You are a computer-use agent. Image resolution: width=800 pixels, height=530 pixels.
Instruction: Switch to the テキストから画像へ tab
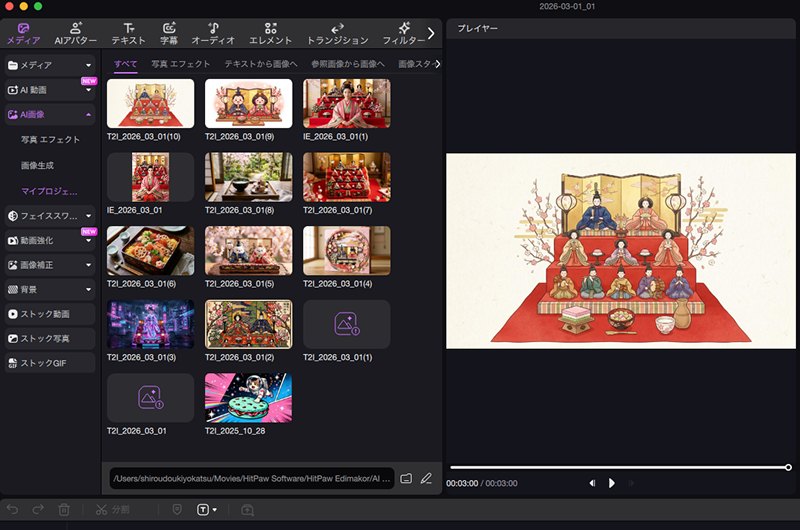point(262,64)
